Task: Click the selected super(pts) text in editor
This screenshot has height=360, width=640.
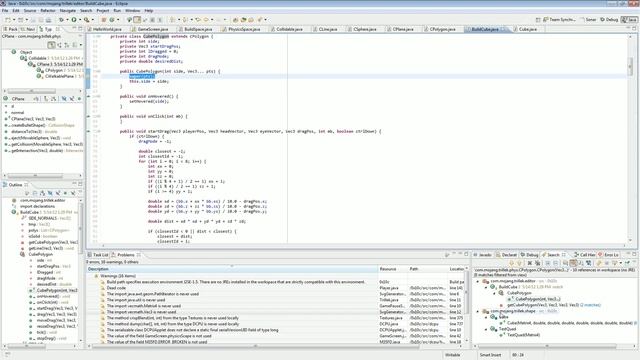Action: click(142, 76)
